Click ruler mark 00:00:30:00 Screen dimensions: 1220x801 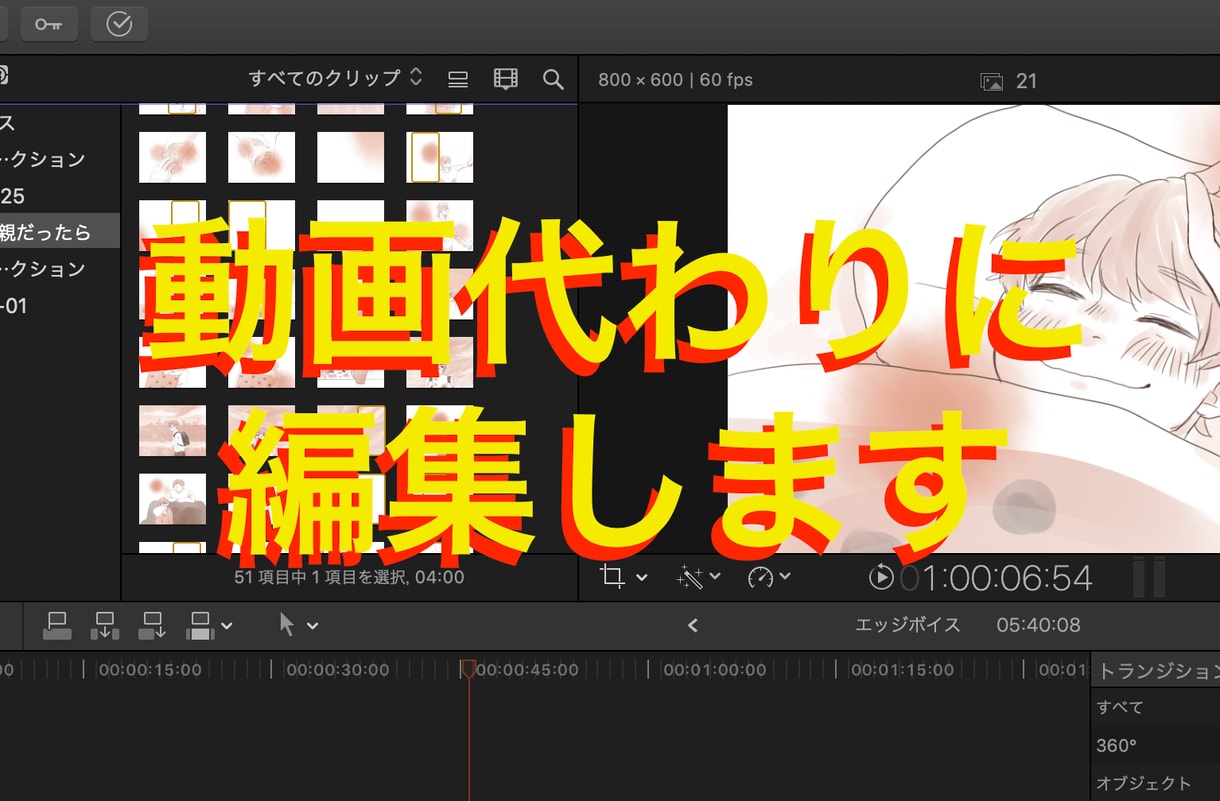click(x=338, y=670)
